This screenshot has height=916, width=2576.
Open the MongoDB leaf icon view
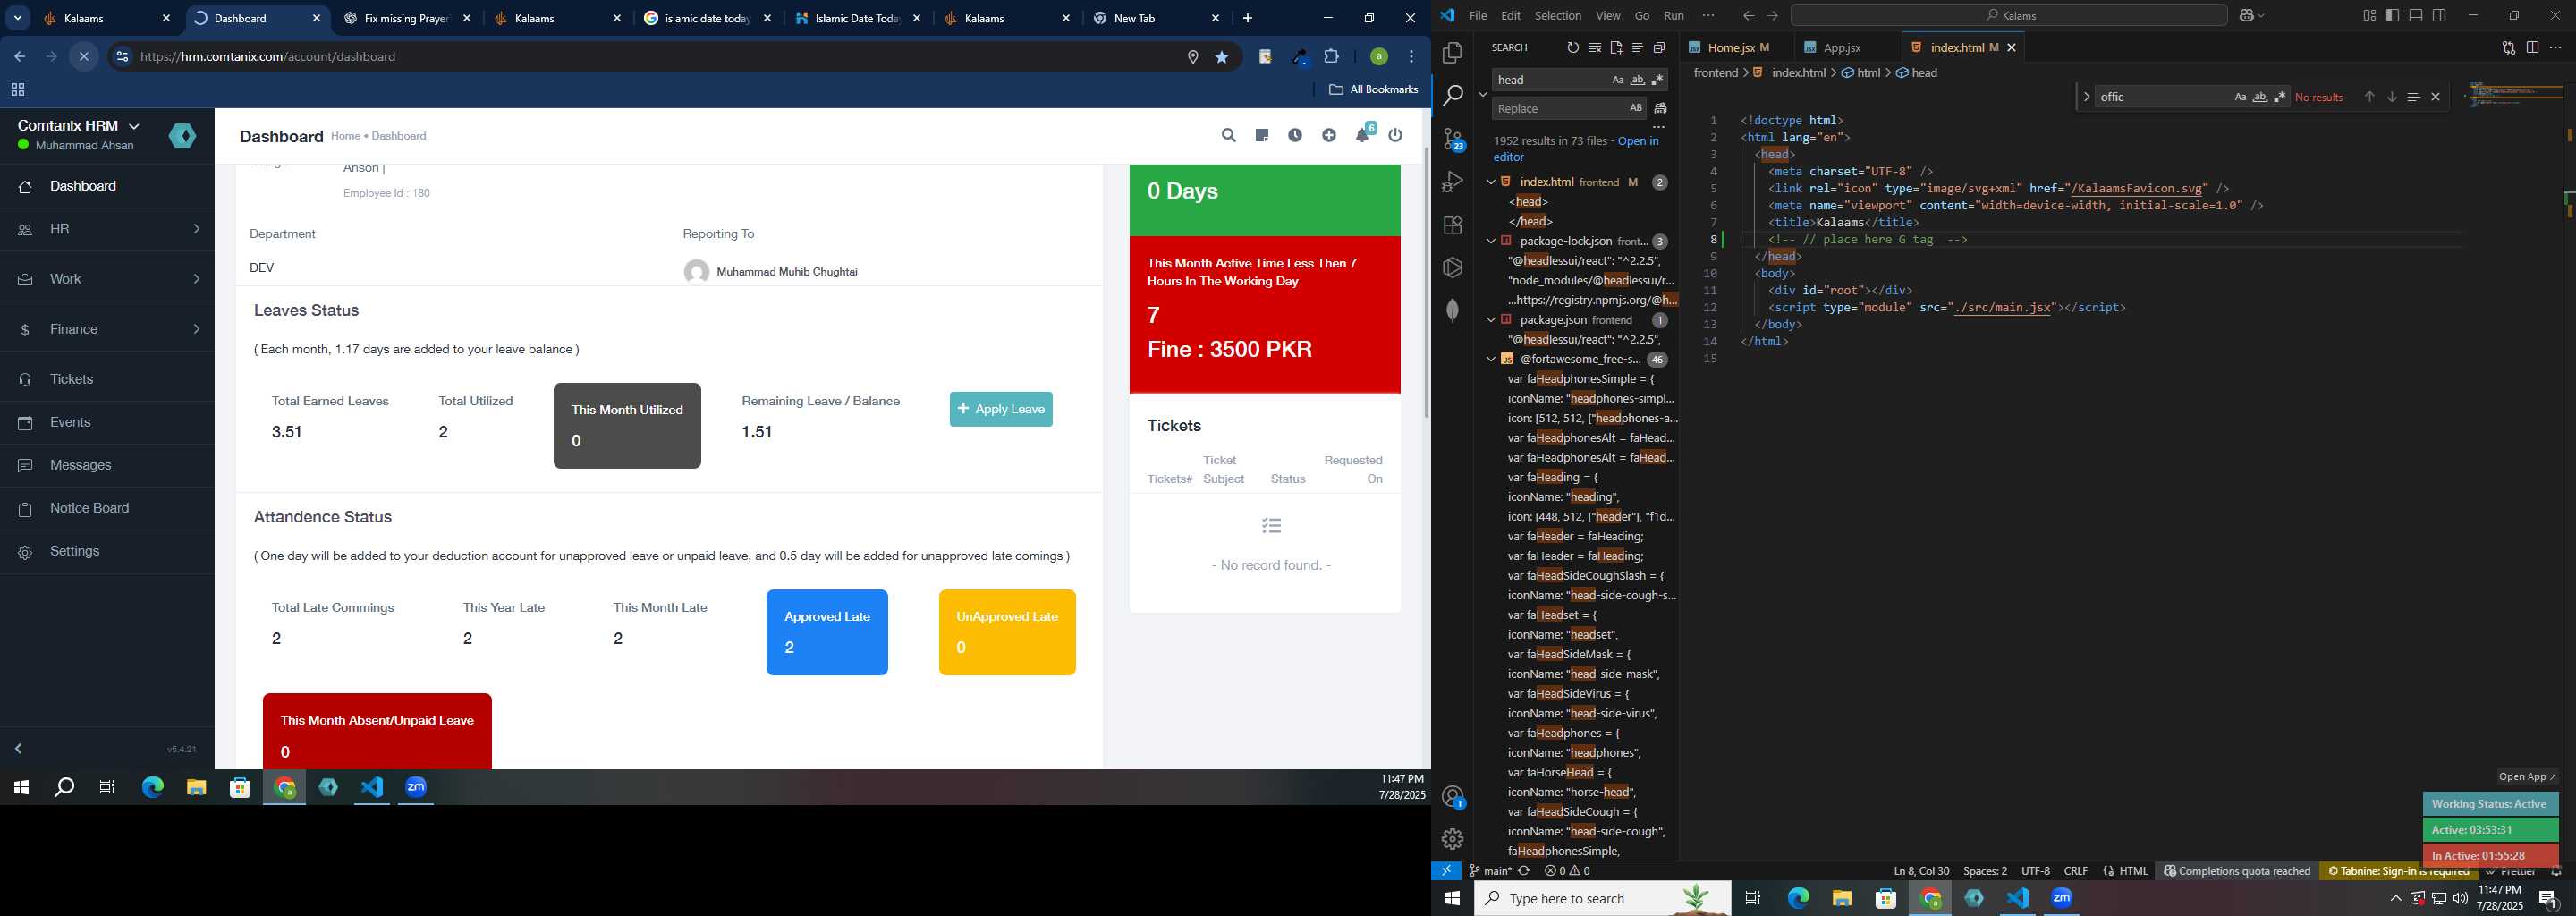1452,310
